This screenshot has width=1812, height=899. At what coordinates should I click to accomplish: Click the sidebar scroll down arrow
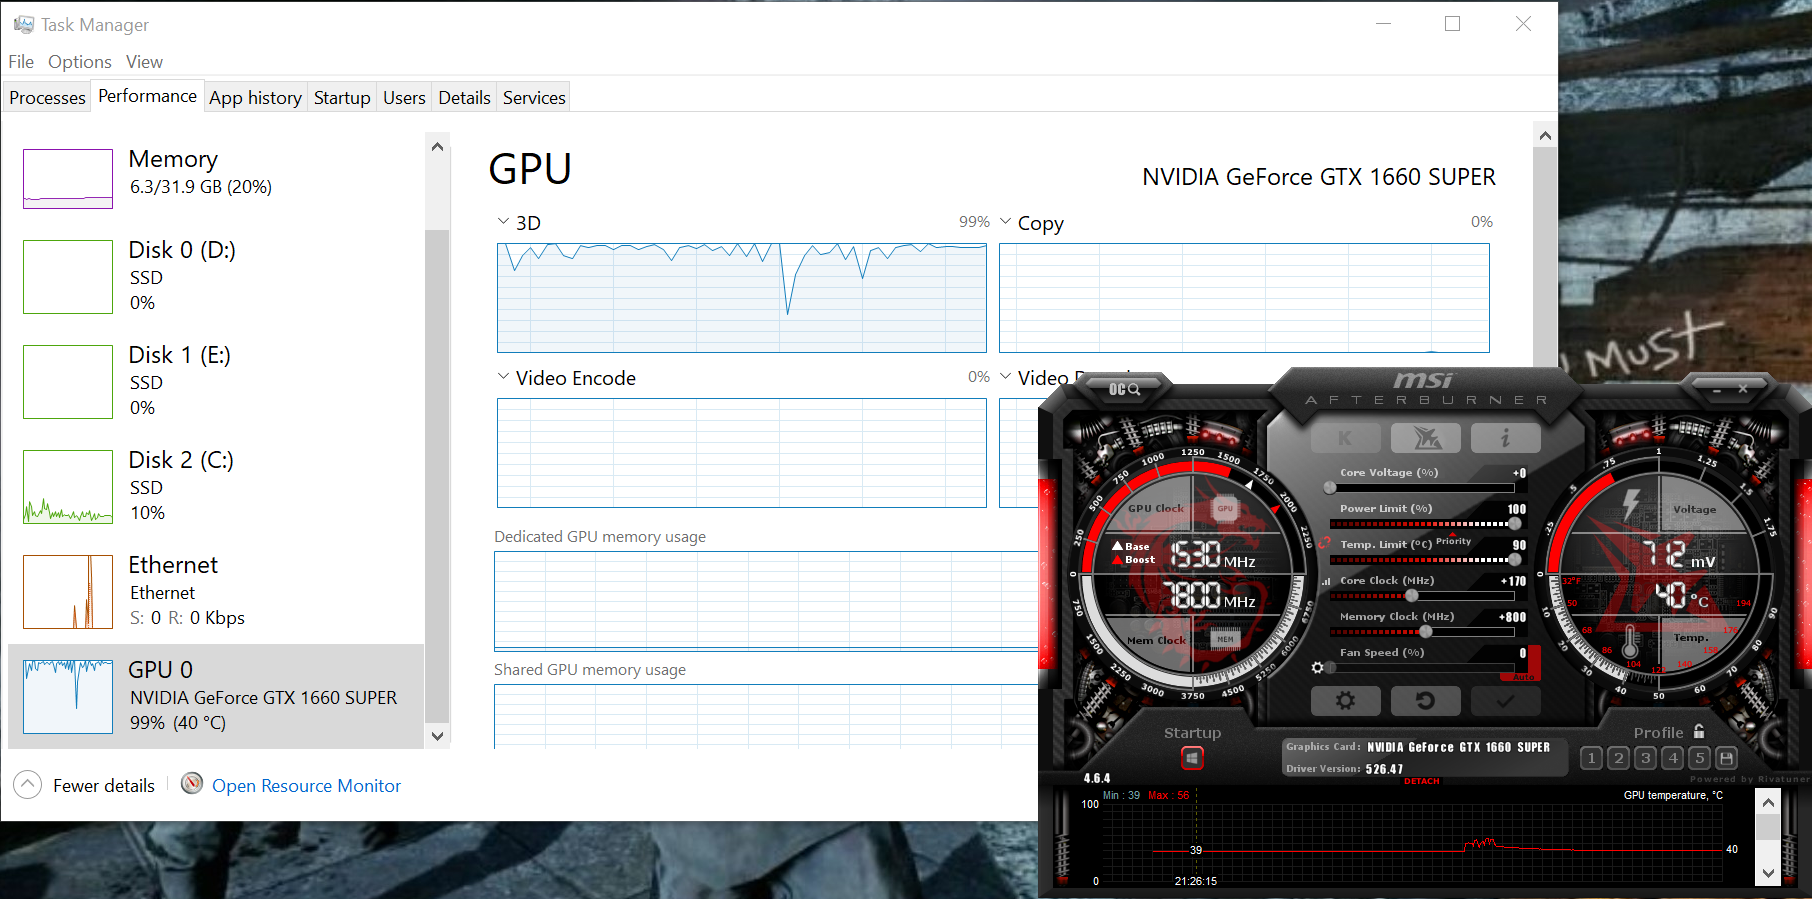tap(437, 736)
